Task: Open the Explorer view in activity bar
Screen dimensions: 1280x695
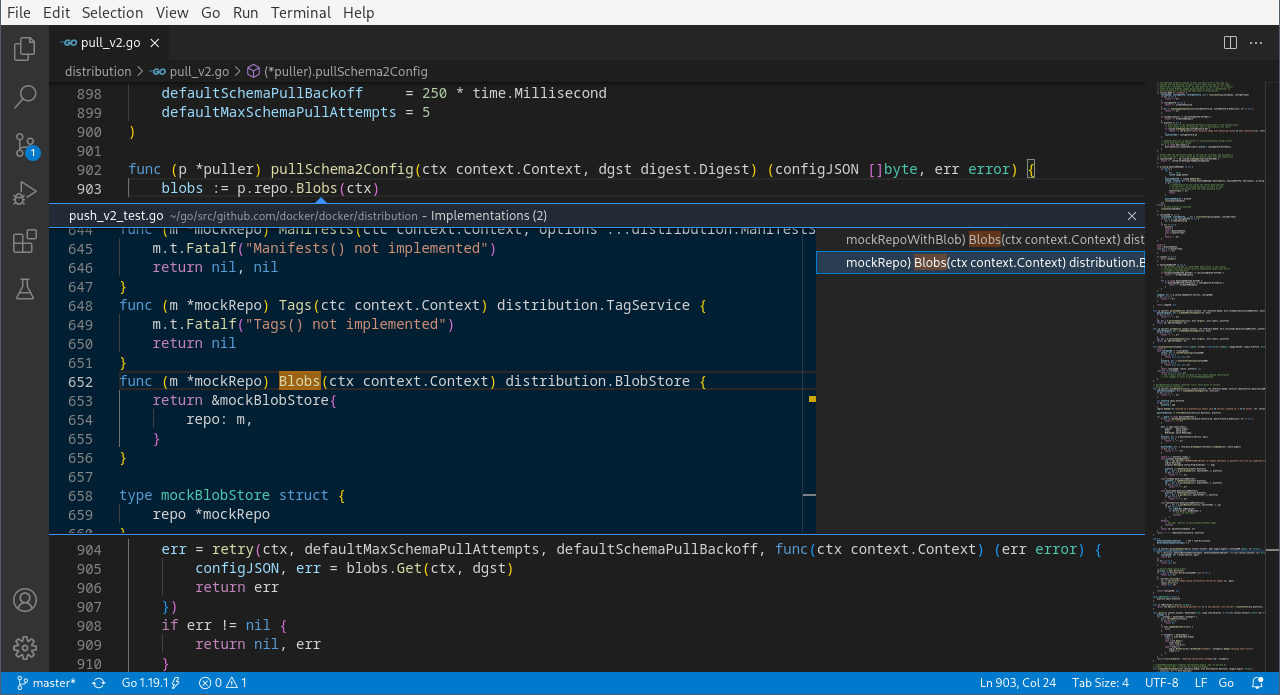Action: click(25, 49)
